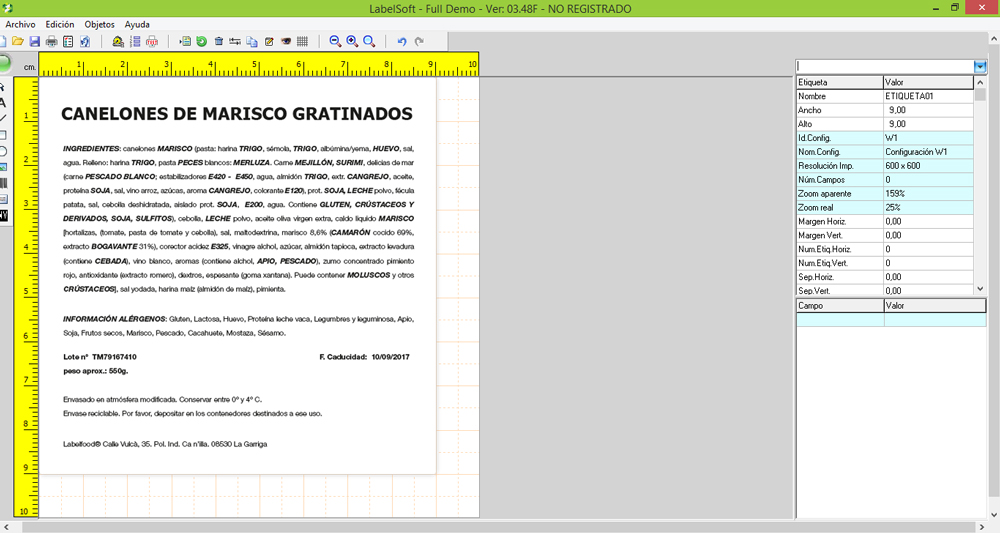Preview label with the eye icon
The height and width of the screenshot is (533, 1000).
coord(286,41)
